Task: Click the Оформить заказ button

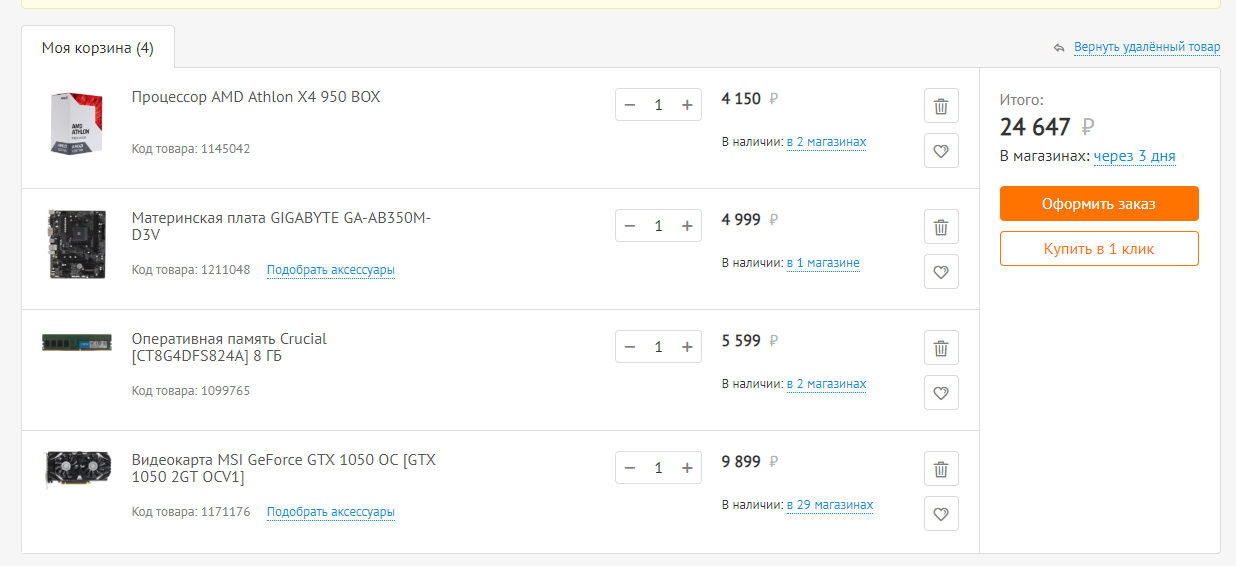Action: pyautogui.click(x=1099, y=204)
